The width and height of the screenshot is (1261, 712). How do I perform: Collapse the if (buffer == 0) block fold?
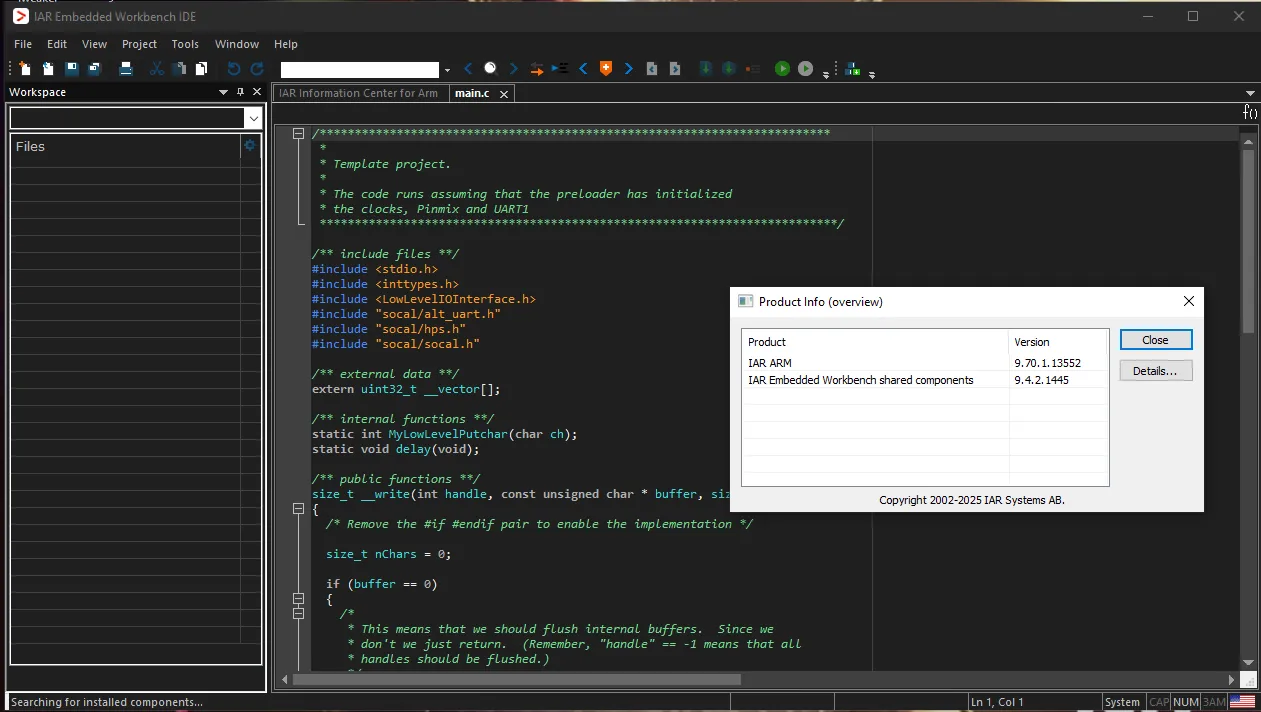click(x=298, y=599)
